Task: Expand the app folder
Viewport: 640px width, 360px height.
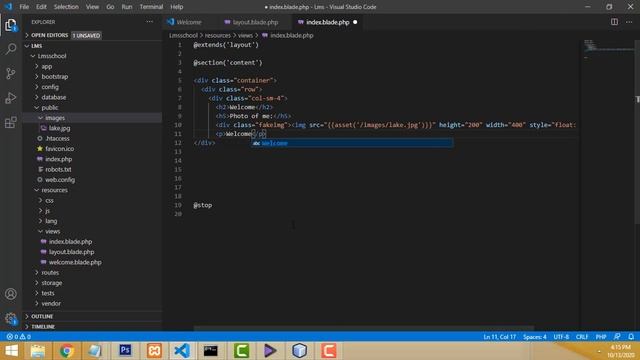Action: click(93, 66)
